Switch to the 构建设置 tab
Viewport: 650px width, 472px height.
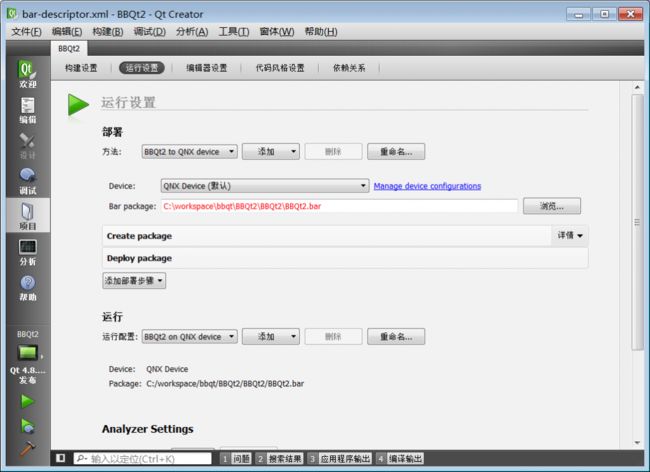click(81, 68)
